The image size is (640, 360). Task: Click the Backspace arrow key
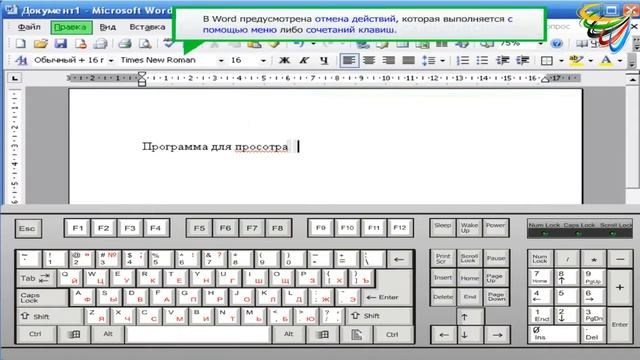coord(399,259)
